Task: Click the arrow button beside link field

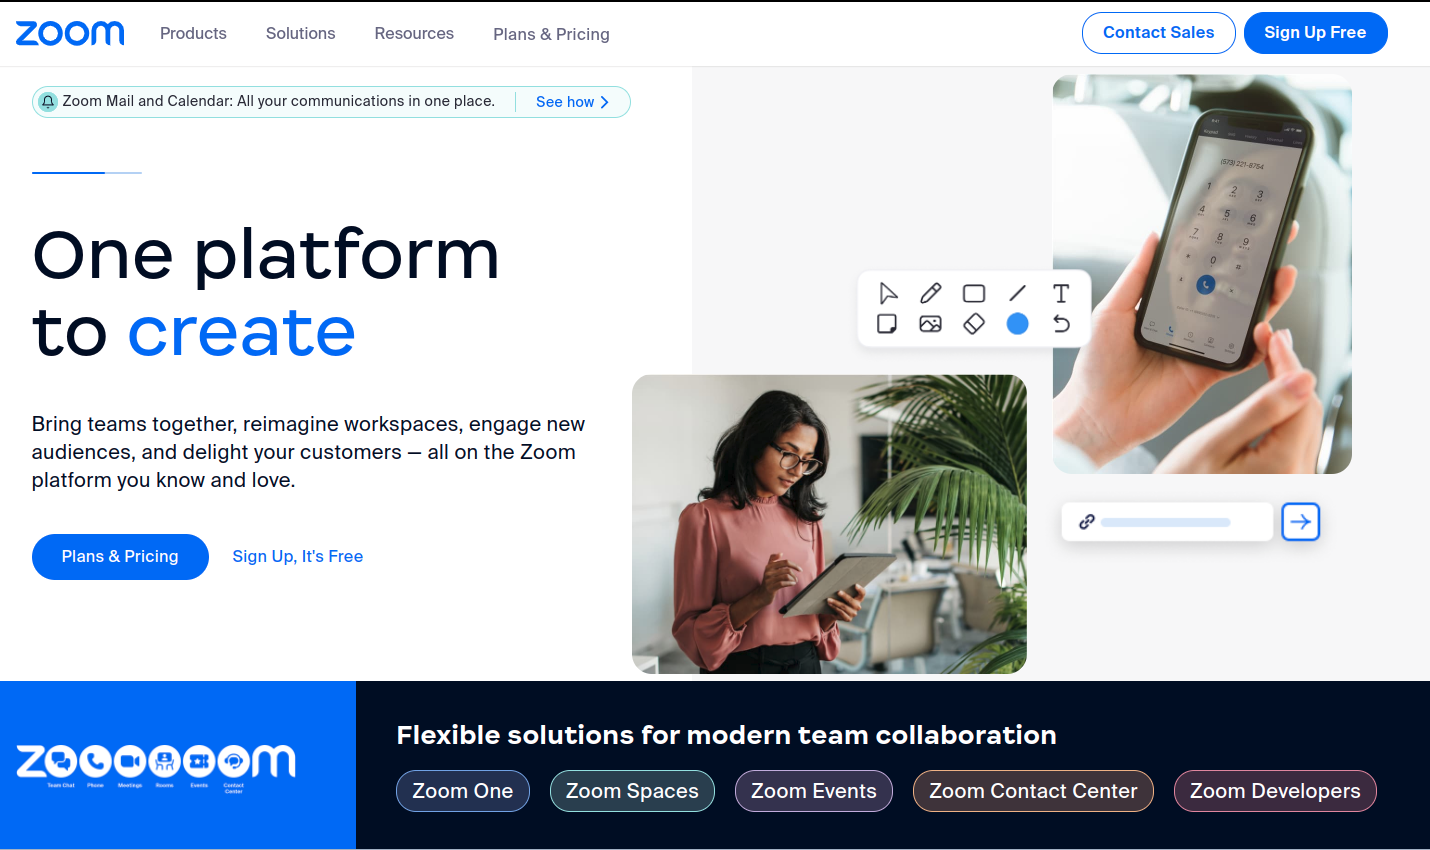Action: (1301, 522)
